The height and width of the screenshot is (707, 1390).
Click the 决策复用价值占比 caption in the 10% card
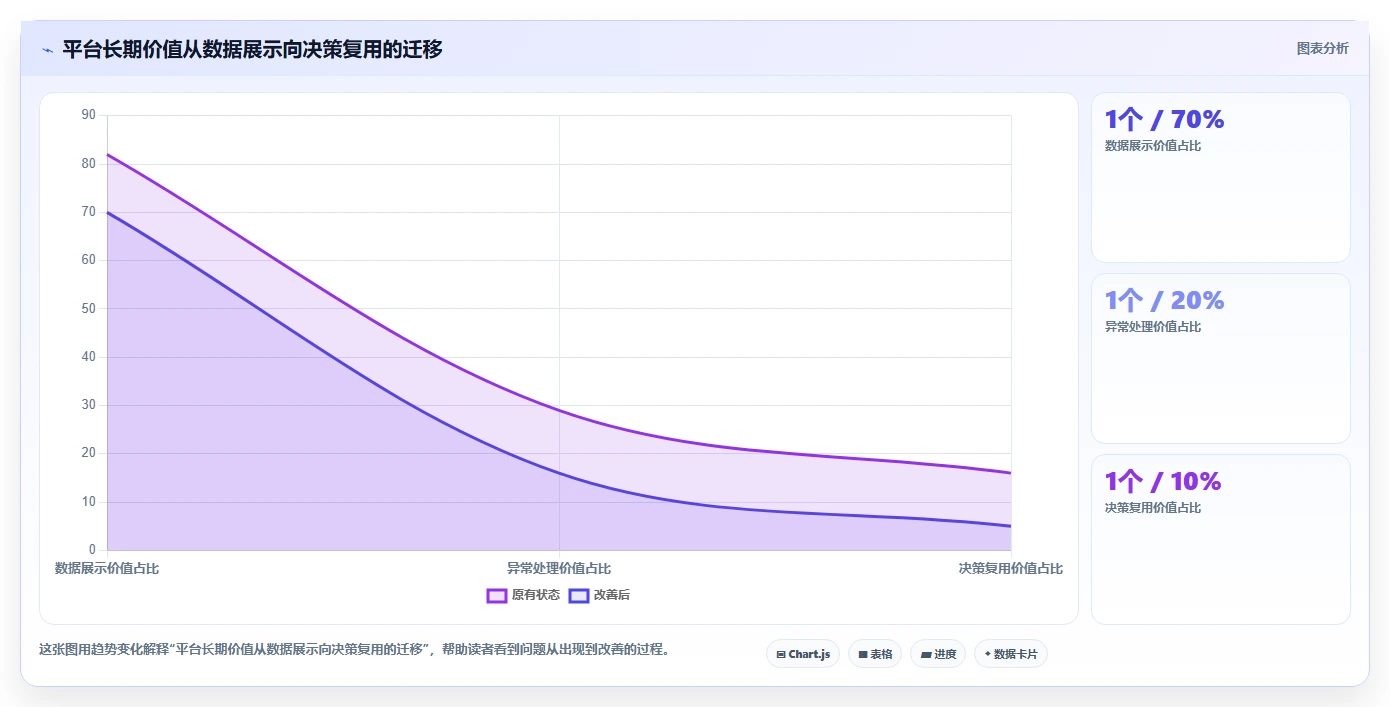click(x=1153, y=508)
